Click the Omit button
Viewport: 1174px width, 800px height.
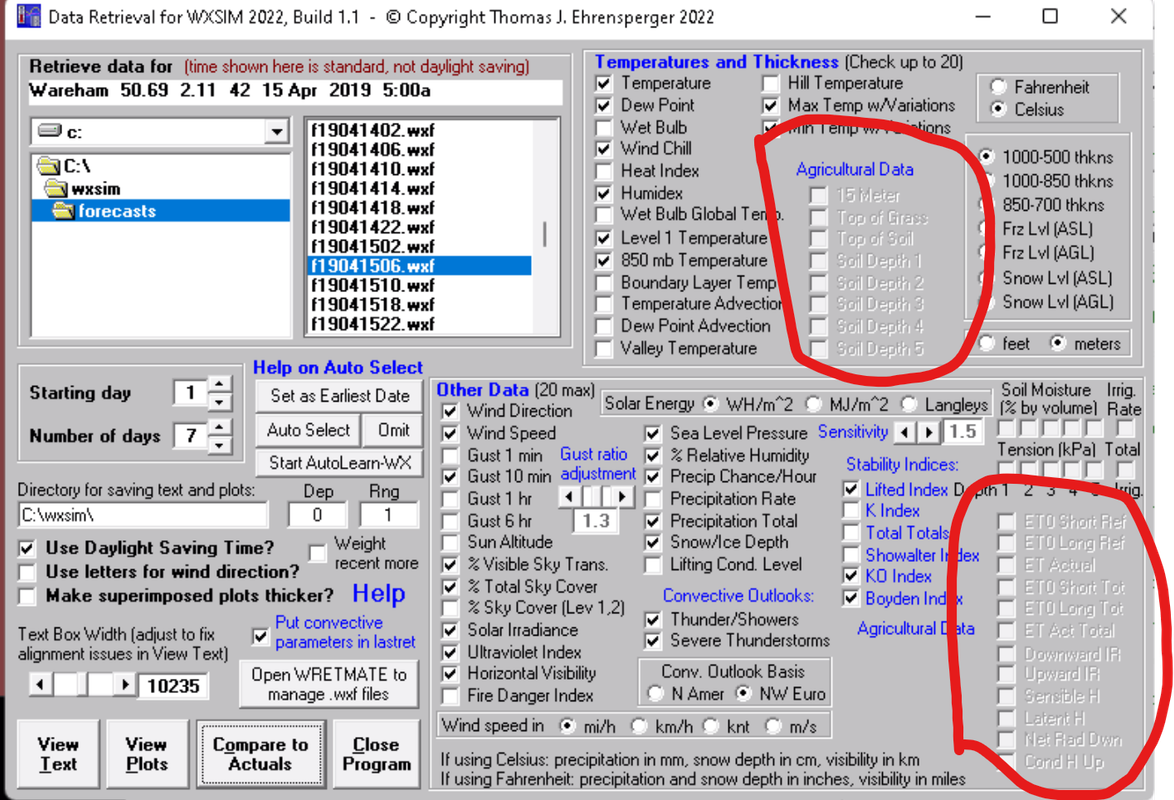[393, 430]
